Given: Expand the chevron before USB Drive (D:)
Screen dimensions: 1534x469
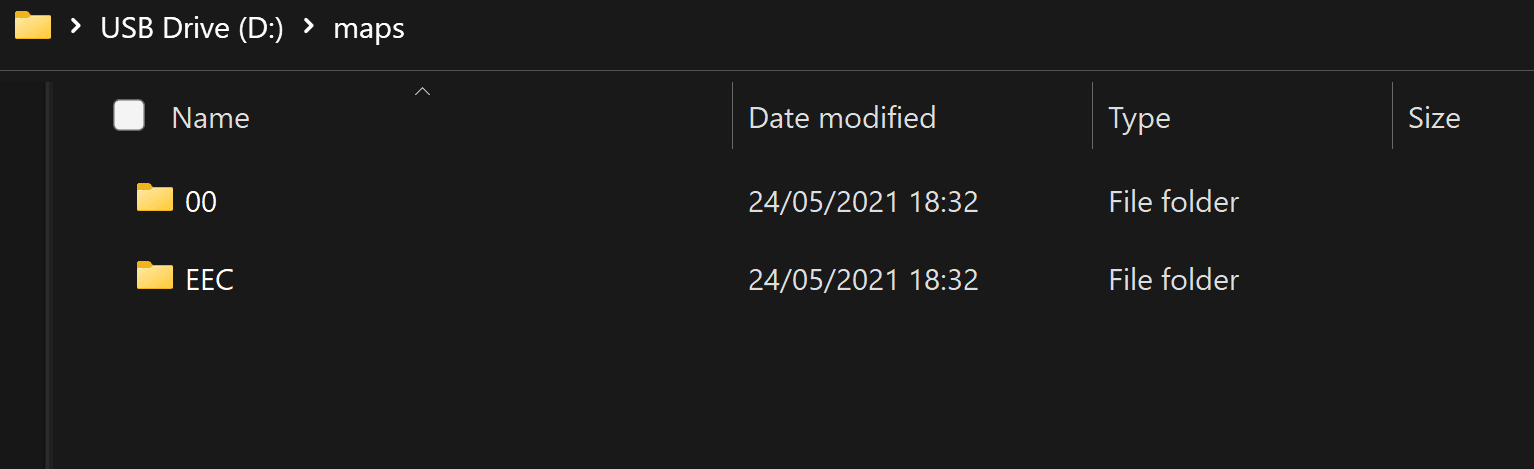Looking at the screenshot, I should point(76,28).
